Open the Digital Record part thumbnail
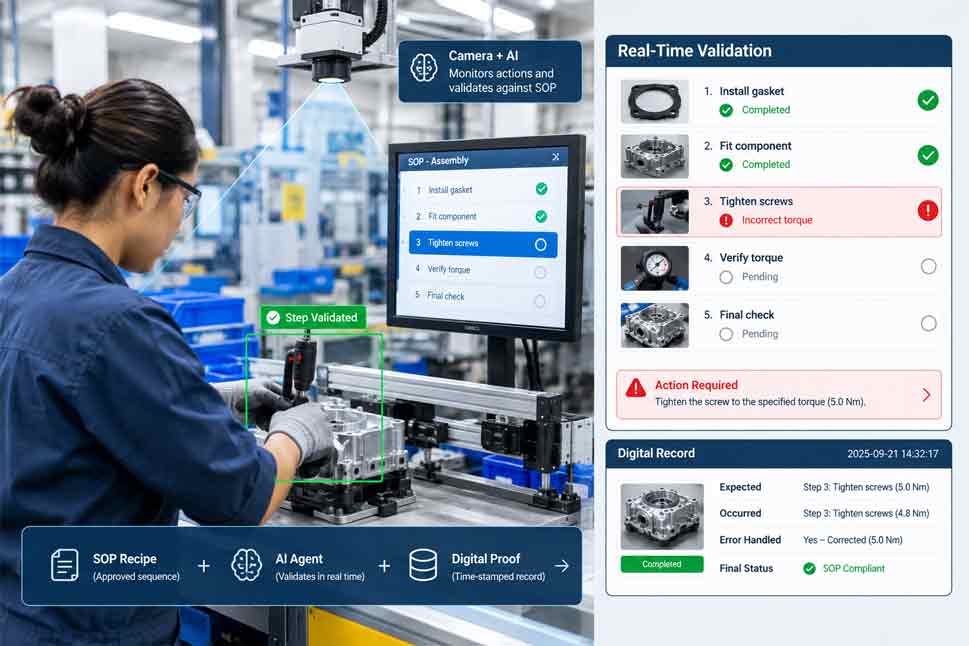Screen dimensions: 969x646 coord(662,517)
